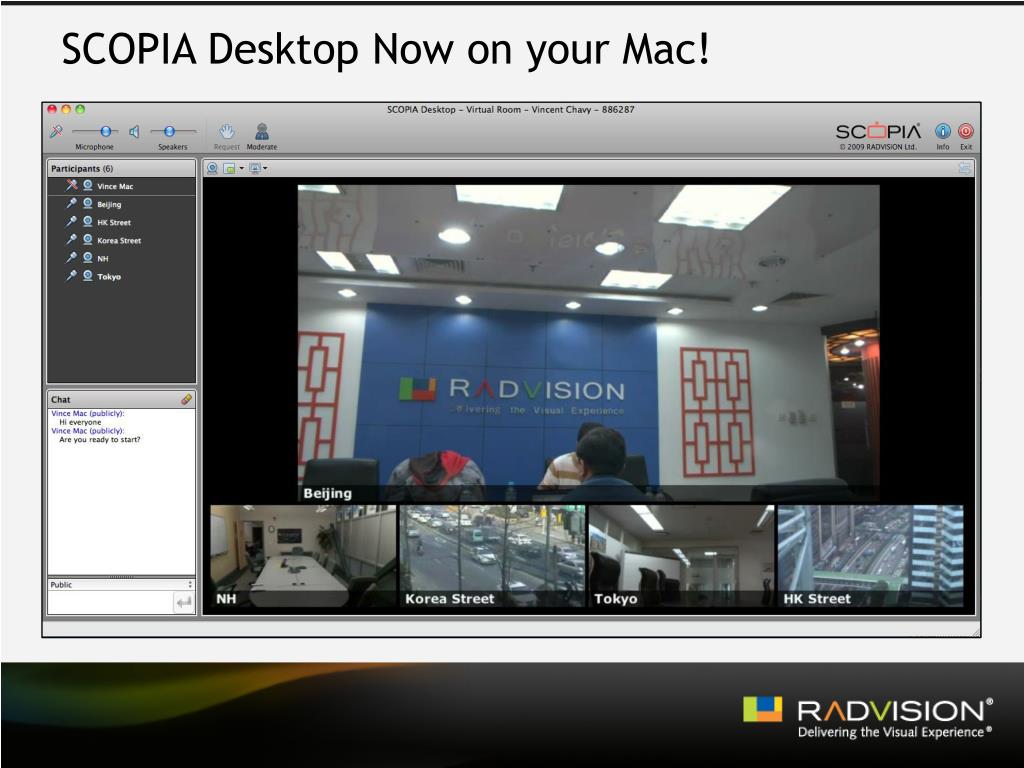Viewport: 1024px width, 768px height.
Task: Click HK Street's webcam icon
Action: 88,222
